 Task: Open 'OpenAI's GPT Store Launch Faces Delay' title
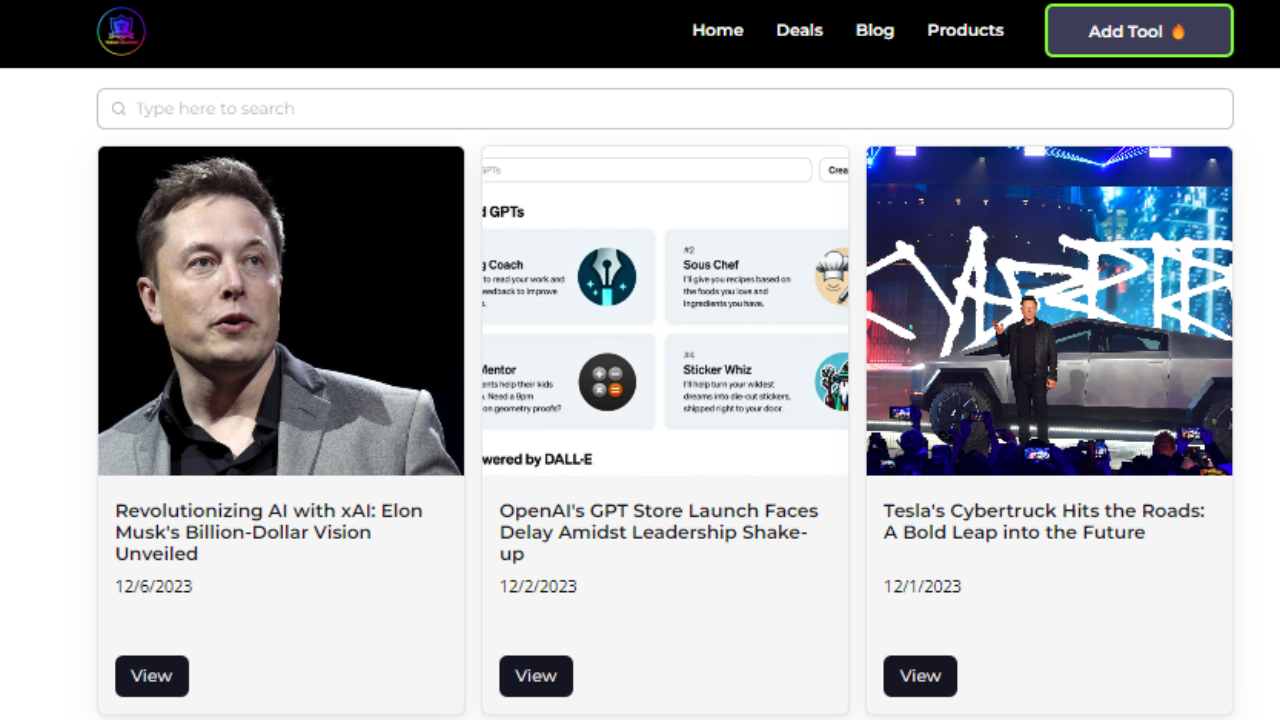click(x=659, y=532)
